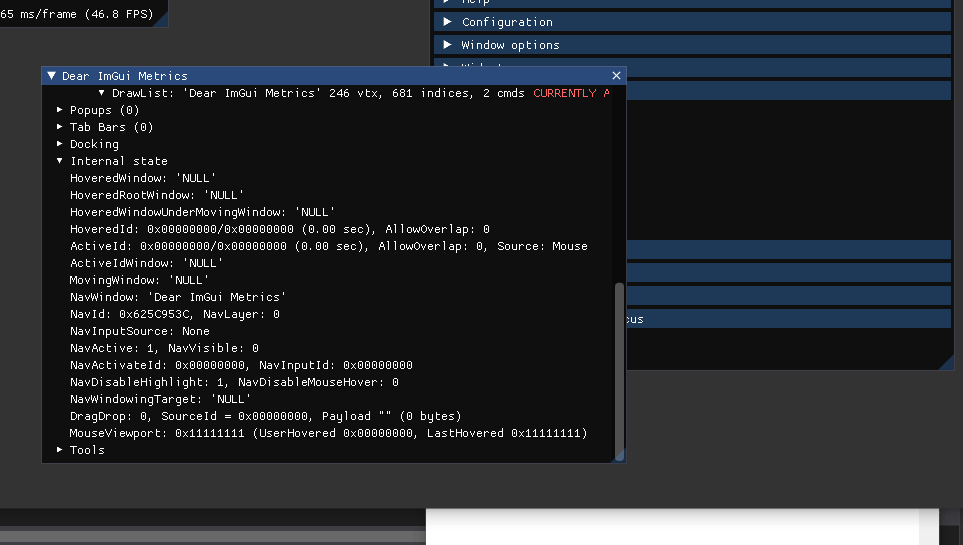Collapse the Dear ImGui Metrics window
Viewport: 963px width, 545px height.
52,76
